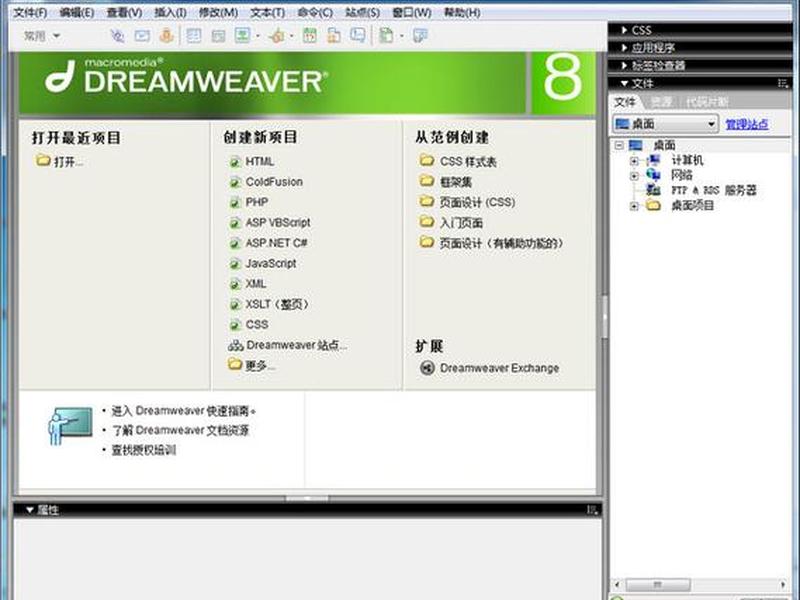This screenshot has width=800, height=600.
Task: Click the Comment icon in the toolbar
Action: pos(358,35)
